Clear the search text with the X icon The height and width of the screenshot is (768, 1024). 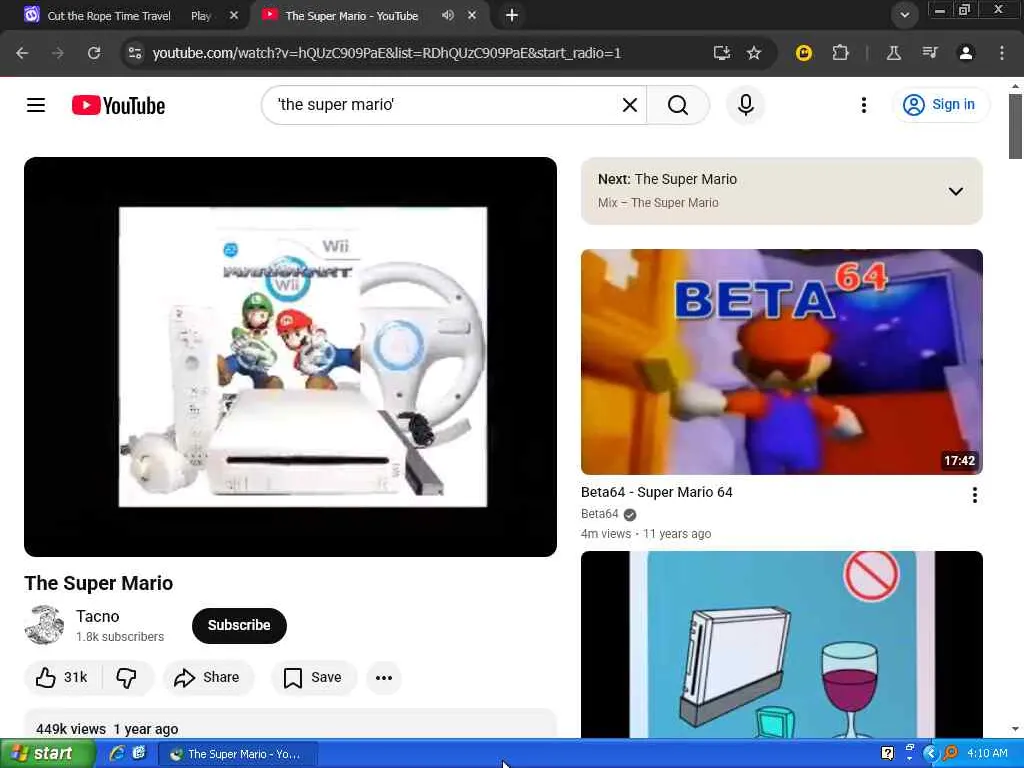[x=630, y=105]
